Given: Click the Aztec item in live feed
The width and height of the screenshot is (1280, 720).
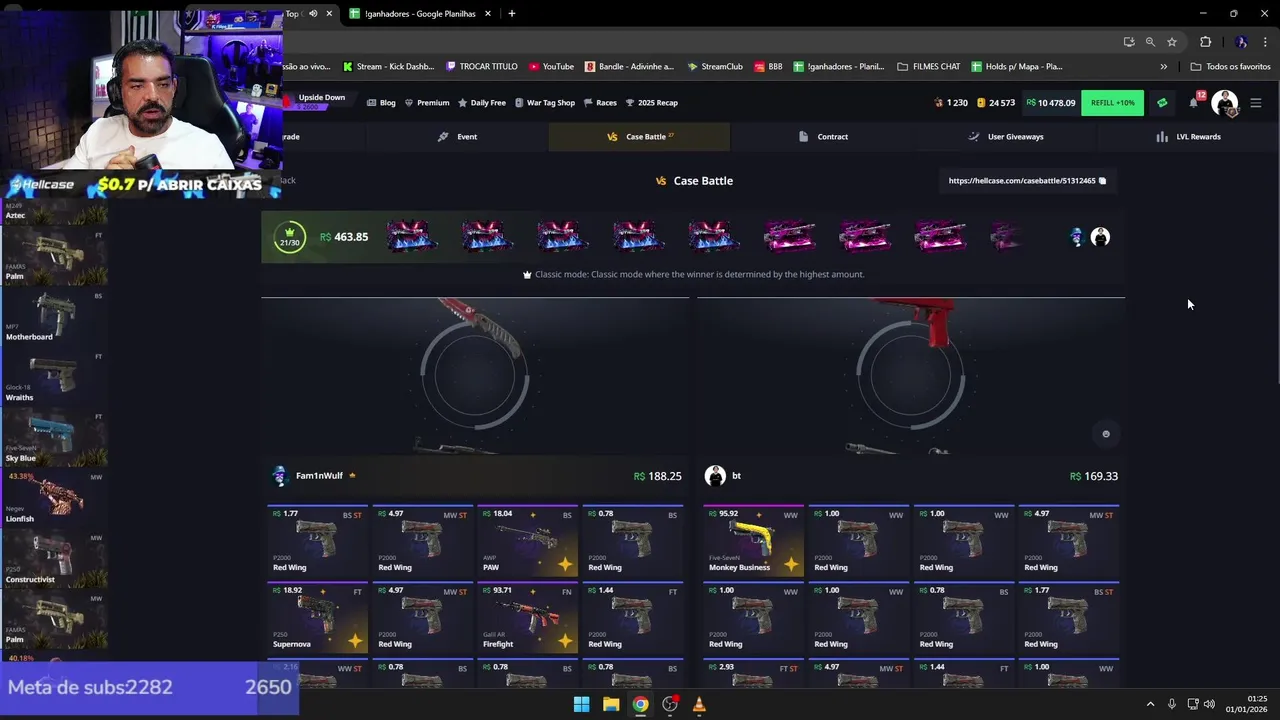Looking at the screenshot, I should click(55, 211).
